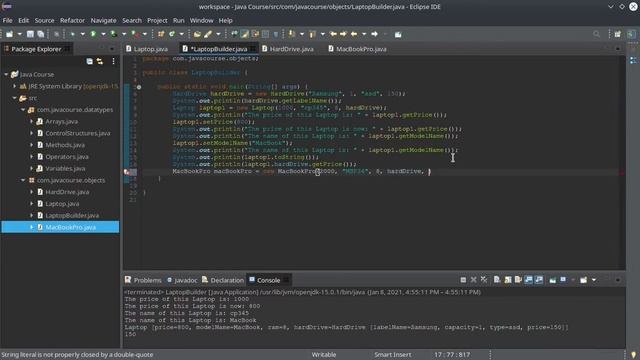Click the Previous Annotation icon
This screenshot has height=360, width=640.
[313, 34]
